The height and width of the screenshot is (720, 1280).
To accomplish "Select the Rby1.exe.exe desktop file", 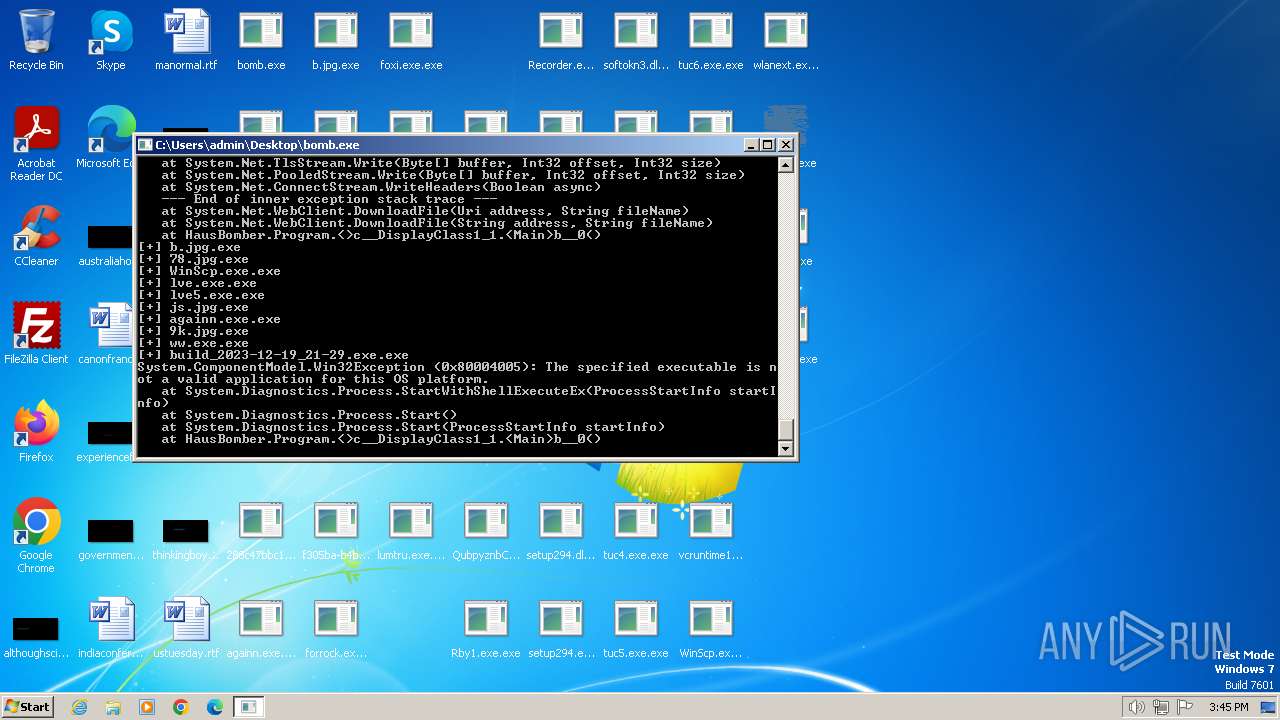I will 486,628.
